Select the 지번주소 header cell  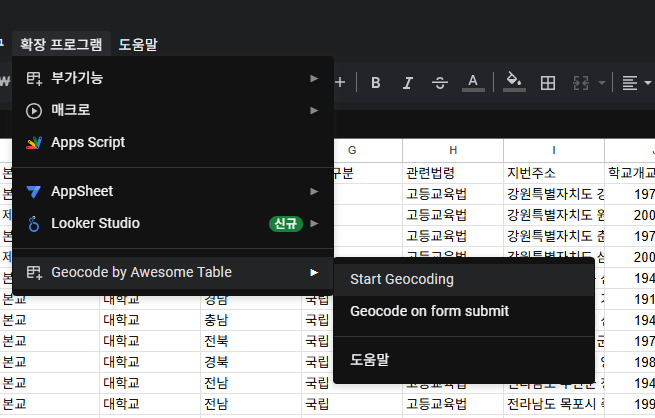554,173
